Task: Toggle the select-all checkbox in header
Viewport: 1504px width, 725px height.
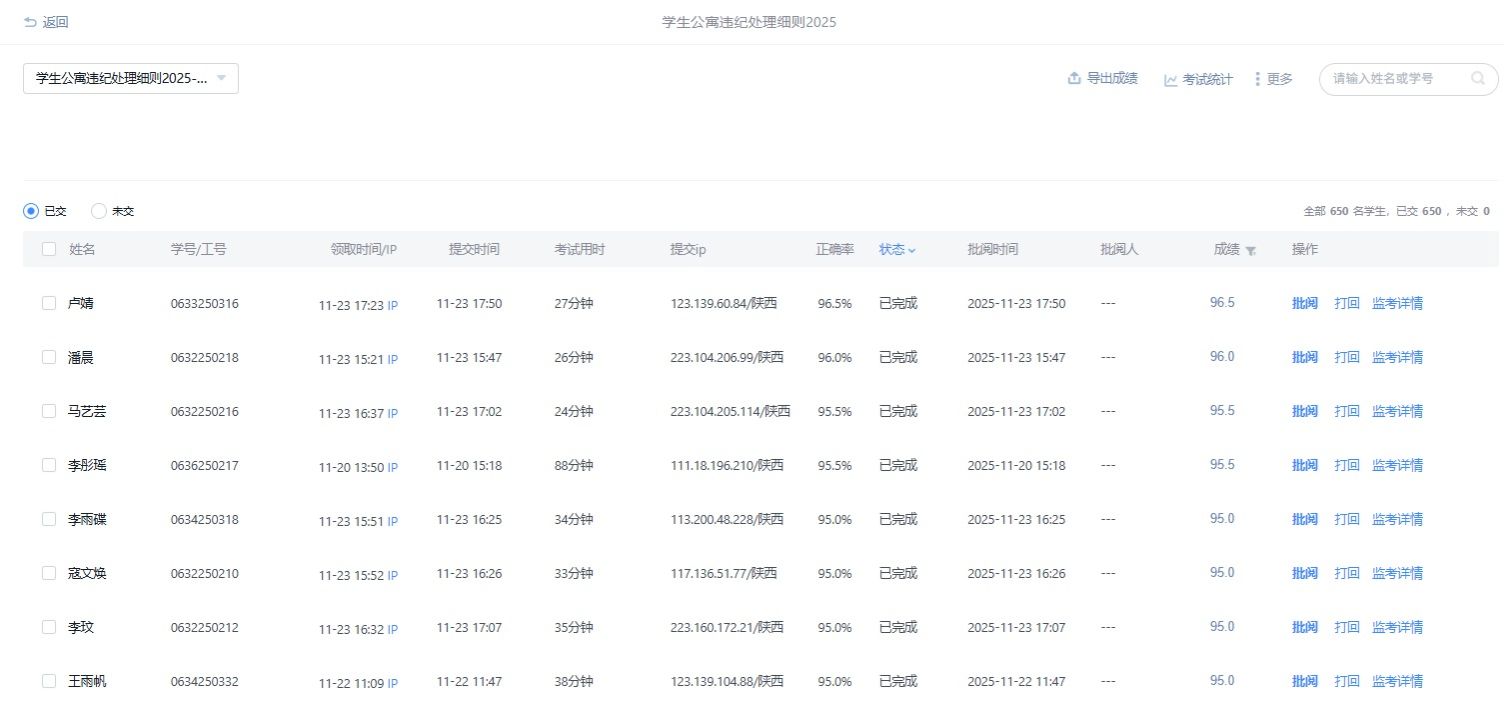Action: click(x=49, y=249)
